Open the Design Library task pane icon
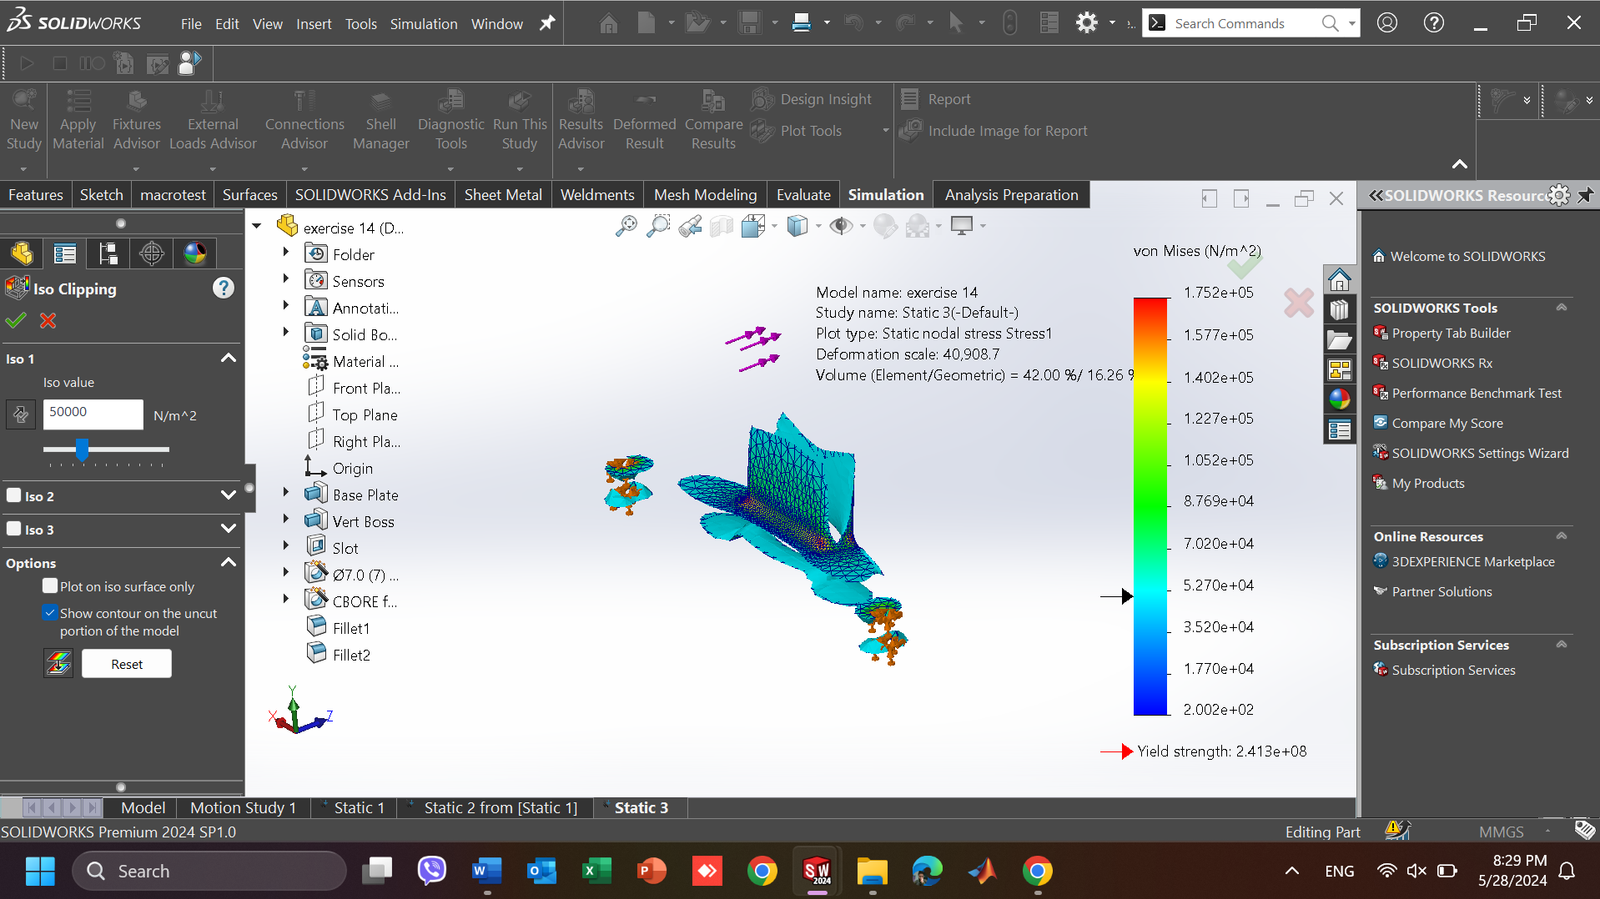The image size is (1600, 899). [1339, 310]
